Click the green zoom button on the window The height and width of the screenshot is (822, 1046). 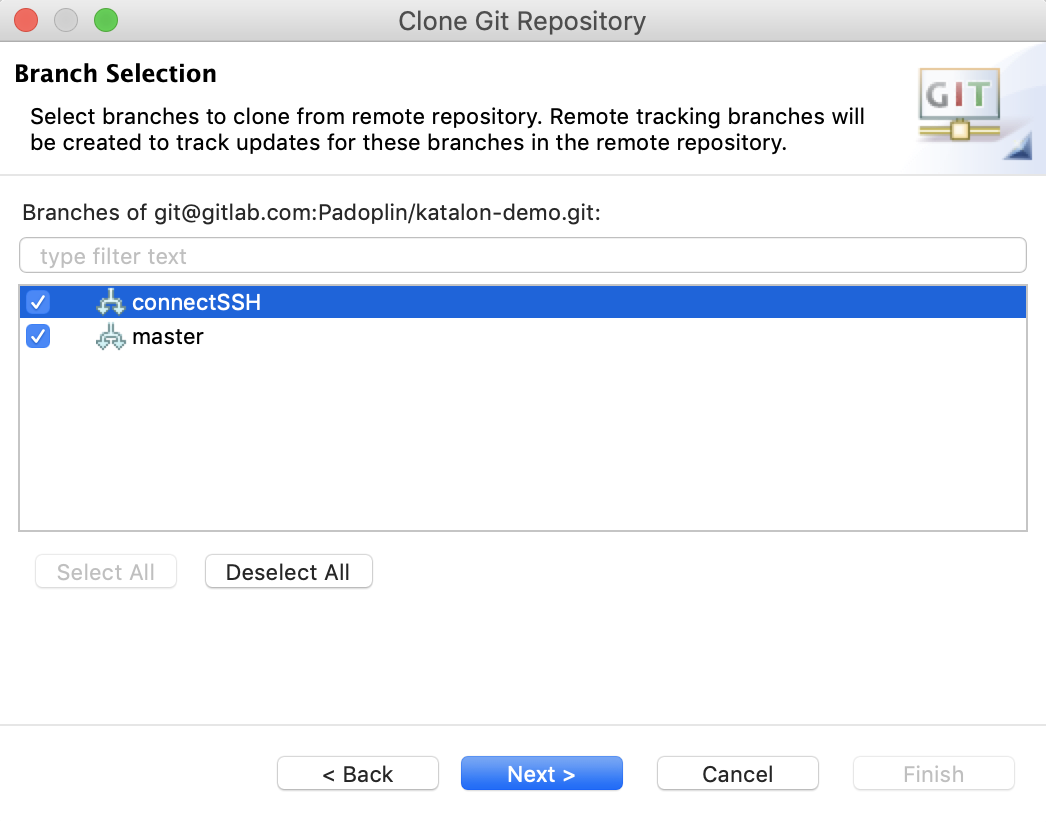click(105, 19)
